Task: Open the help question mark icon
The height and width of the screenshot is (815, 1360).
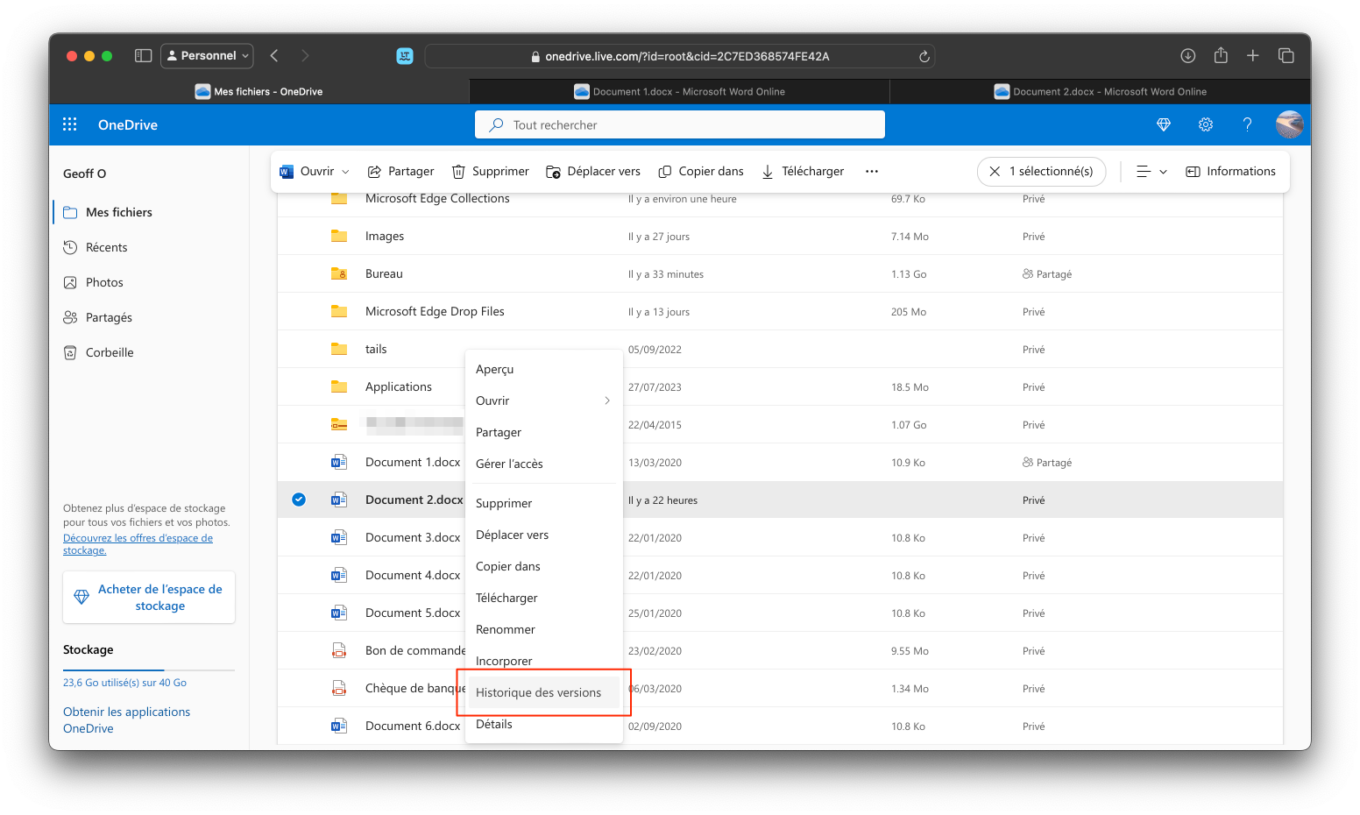Action: (x=1247, y=125)
